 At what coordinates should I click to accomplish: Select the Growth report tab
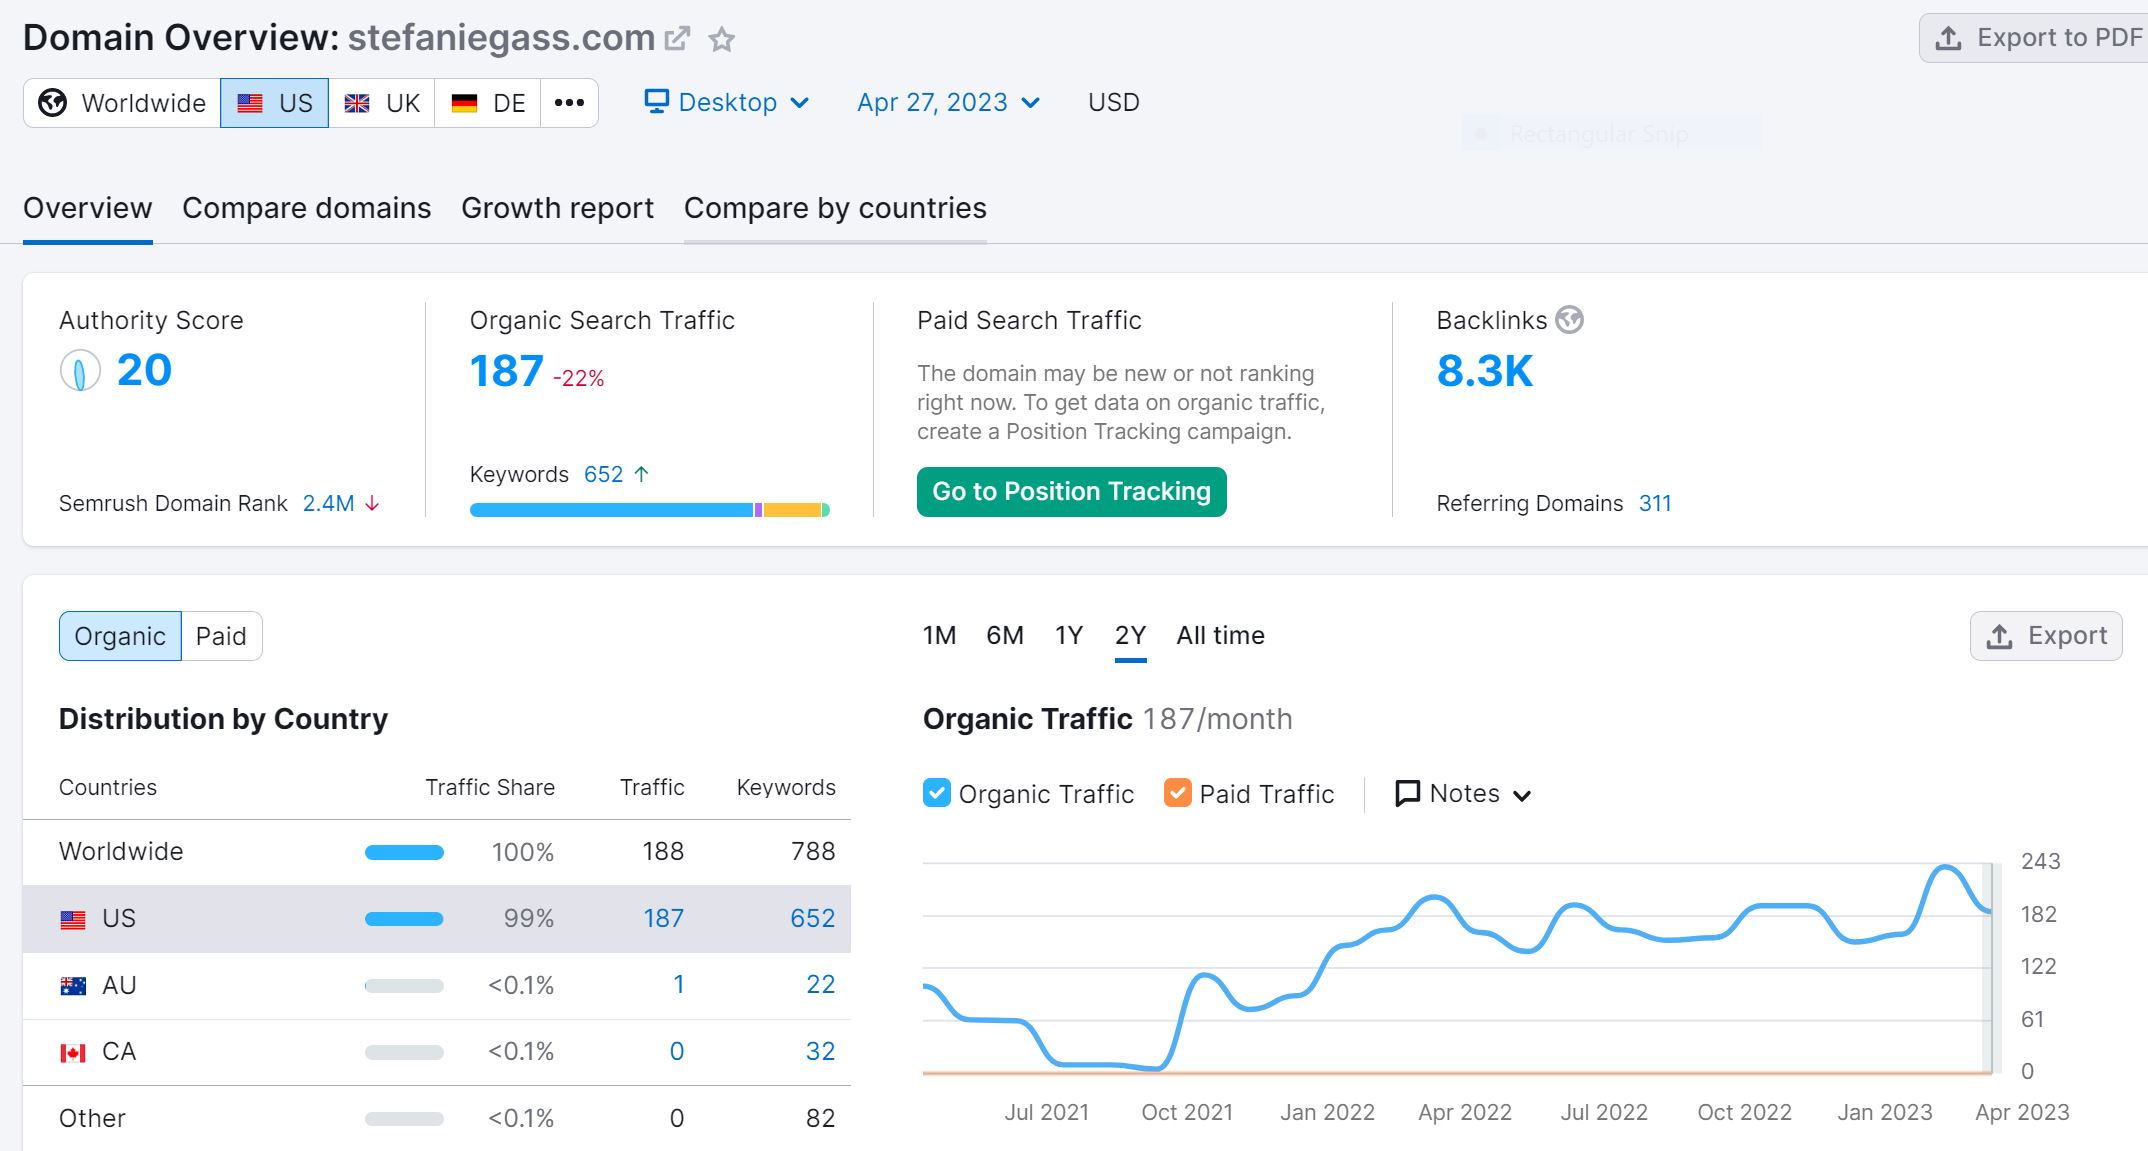point(558,207)
